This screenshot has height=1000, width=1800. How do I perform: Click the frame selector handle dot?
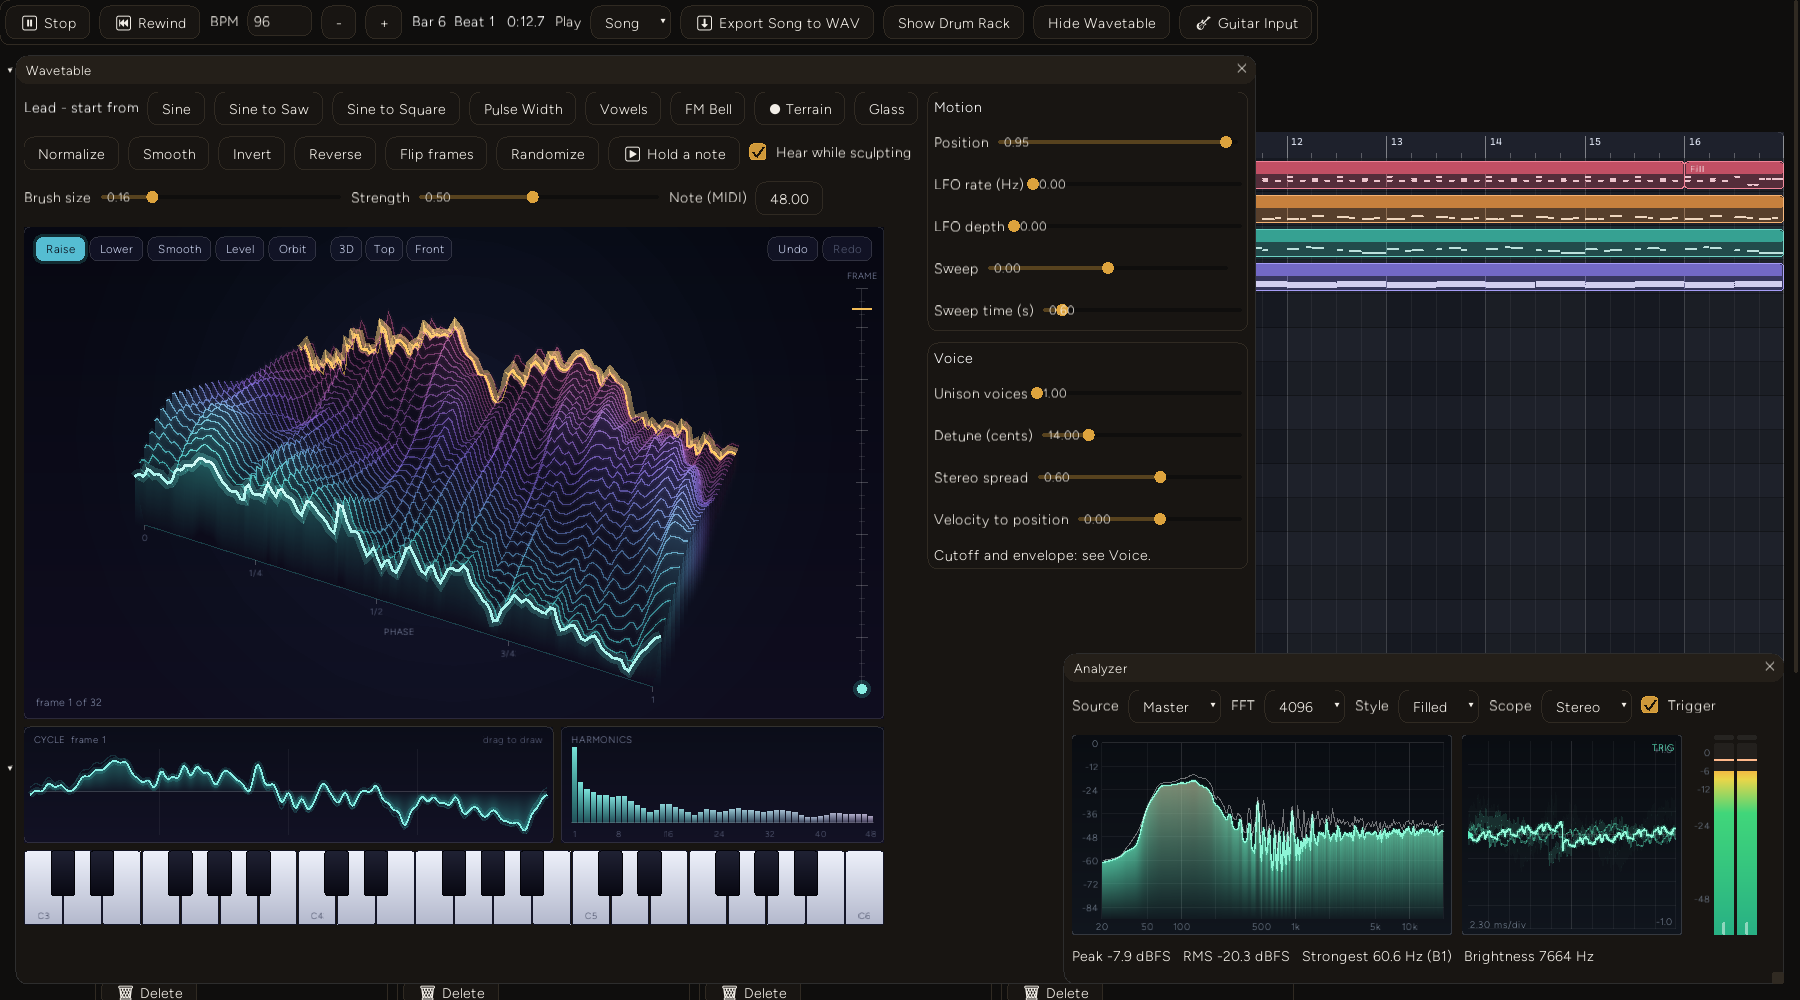point(862,689)
